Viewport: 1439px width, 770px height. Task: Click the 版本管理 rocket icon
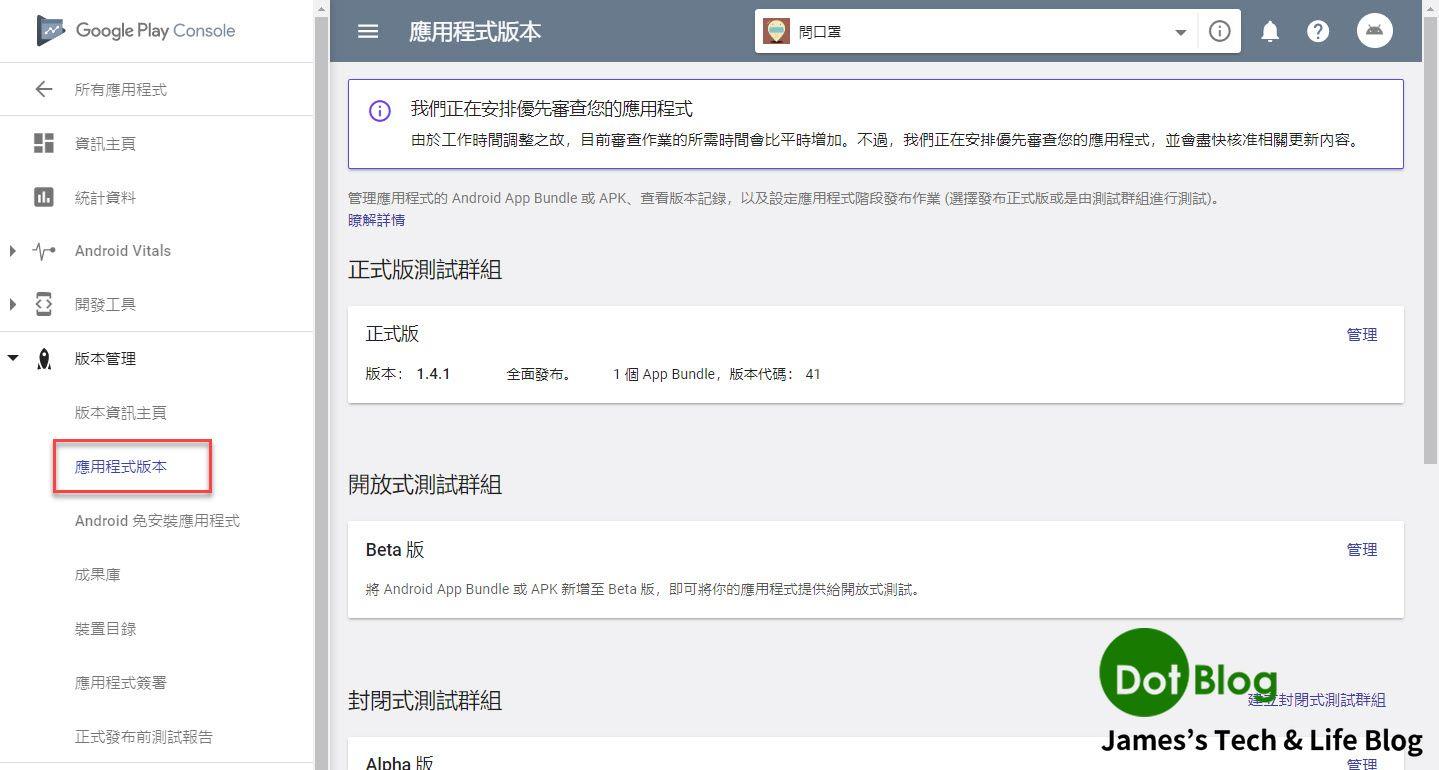(x=44, y=359)
